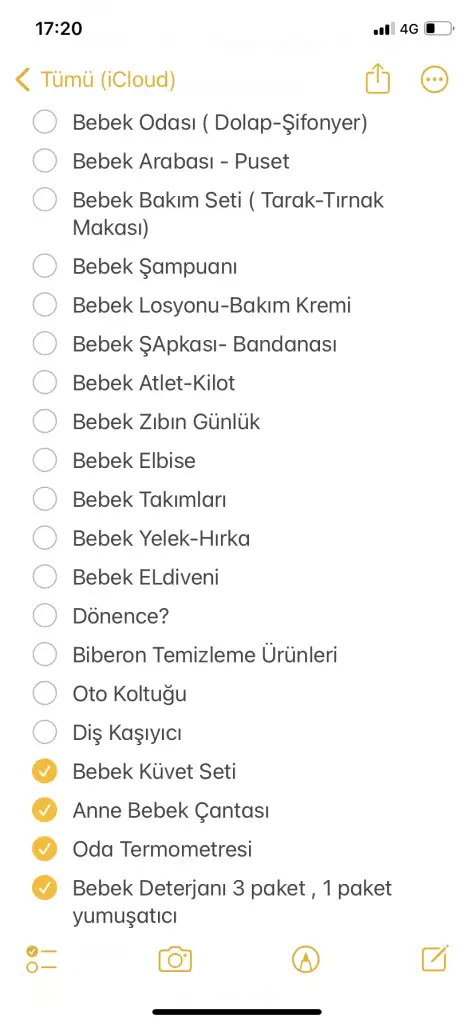Image resolution: width=474 pixels, height=1024 pixels.
Task: Open the more options ellipsis menu
Action: coord(434,80)
